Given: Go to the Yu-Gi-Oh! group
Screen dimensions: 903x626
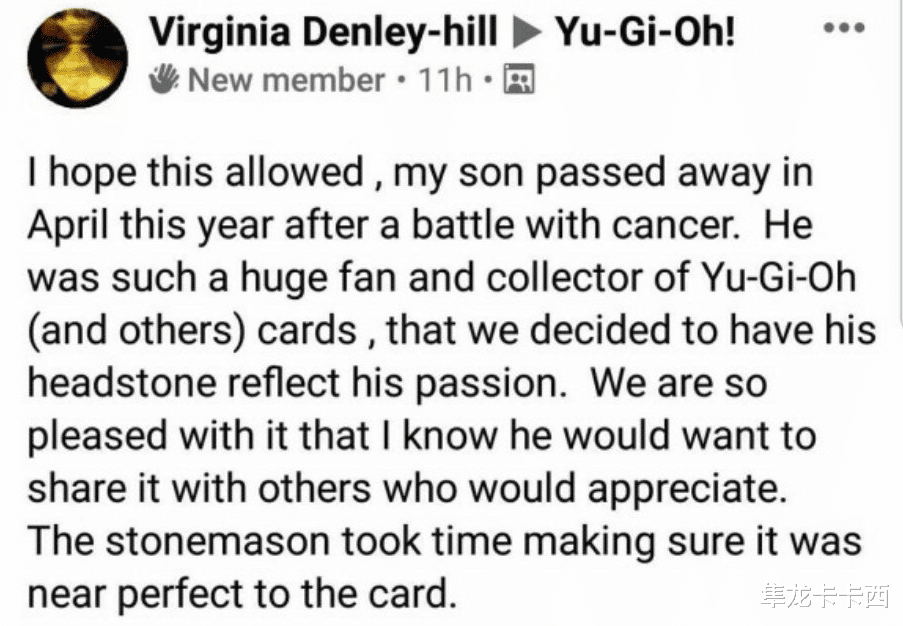Looking at the screenshot, I should 646,34.
